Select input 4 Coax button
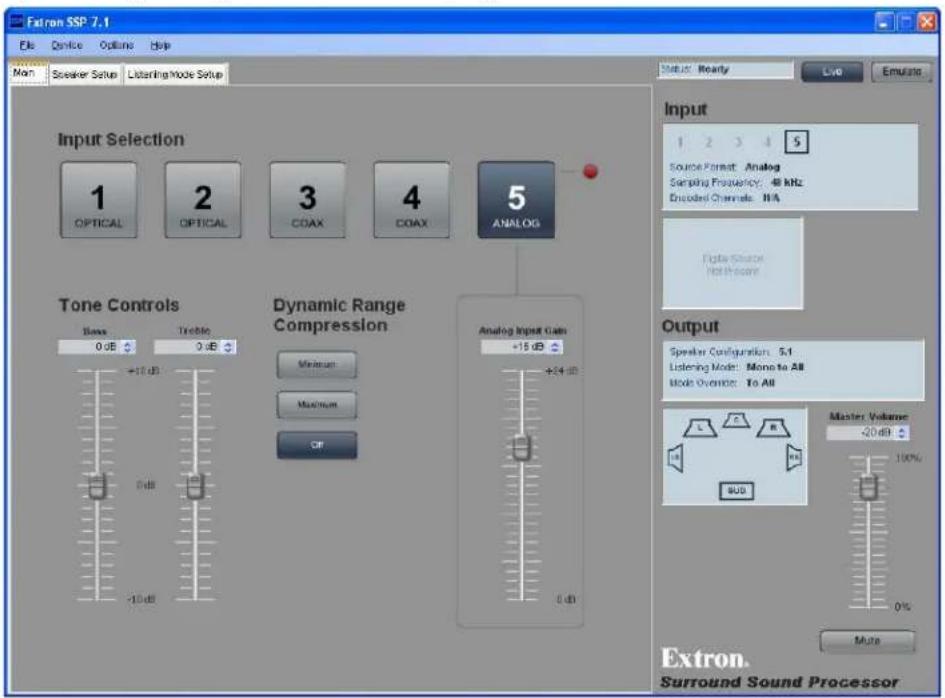The height and width of the screenshot is (698, 945). click(412, 200)
